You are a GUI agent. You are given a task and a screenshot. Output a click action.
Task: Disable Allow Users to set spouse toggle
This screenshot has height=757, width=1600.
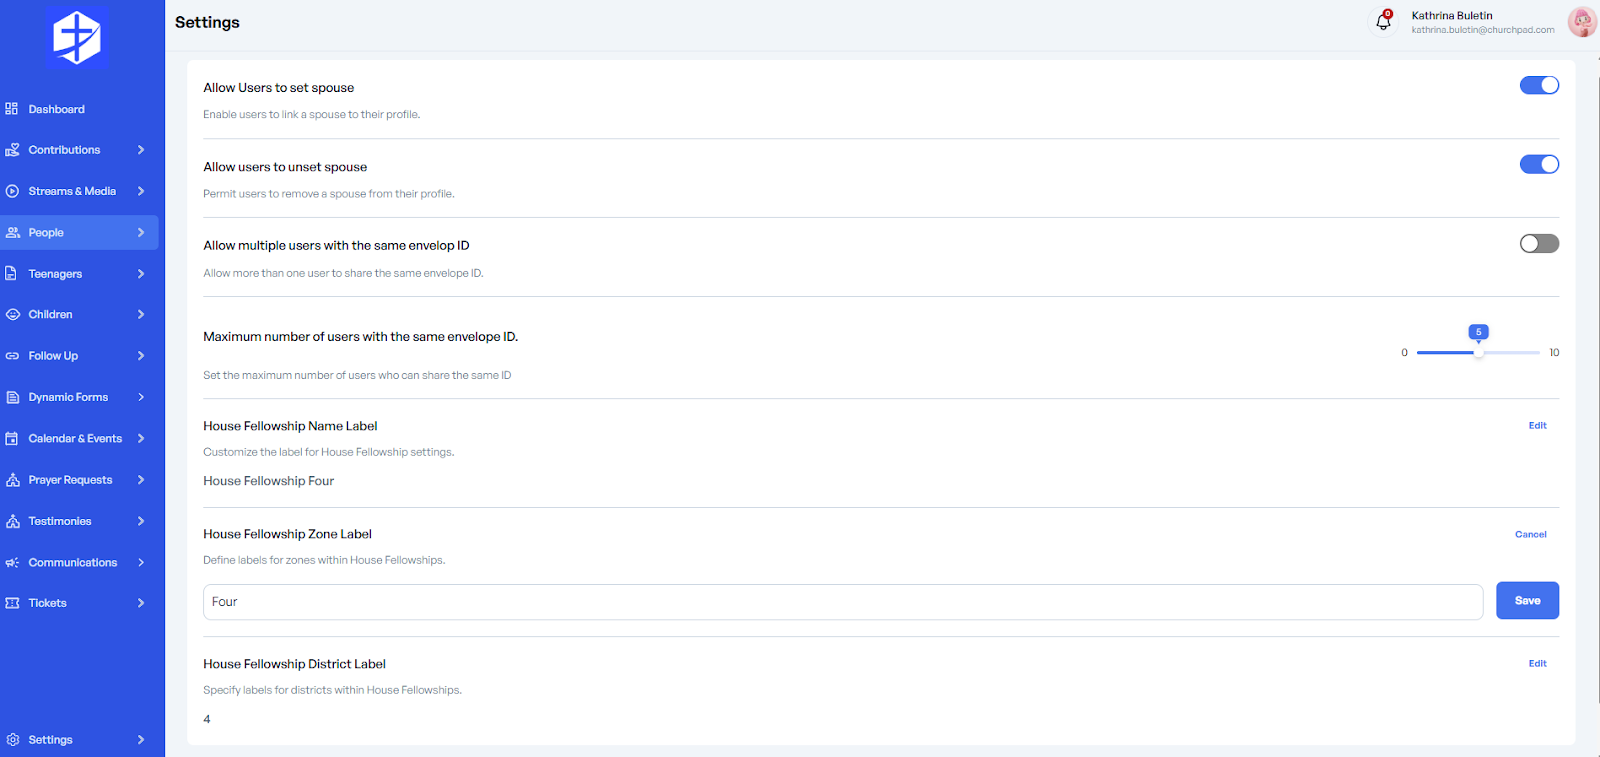click(1539, 85)
